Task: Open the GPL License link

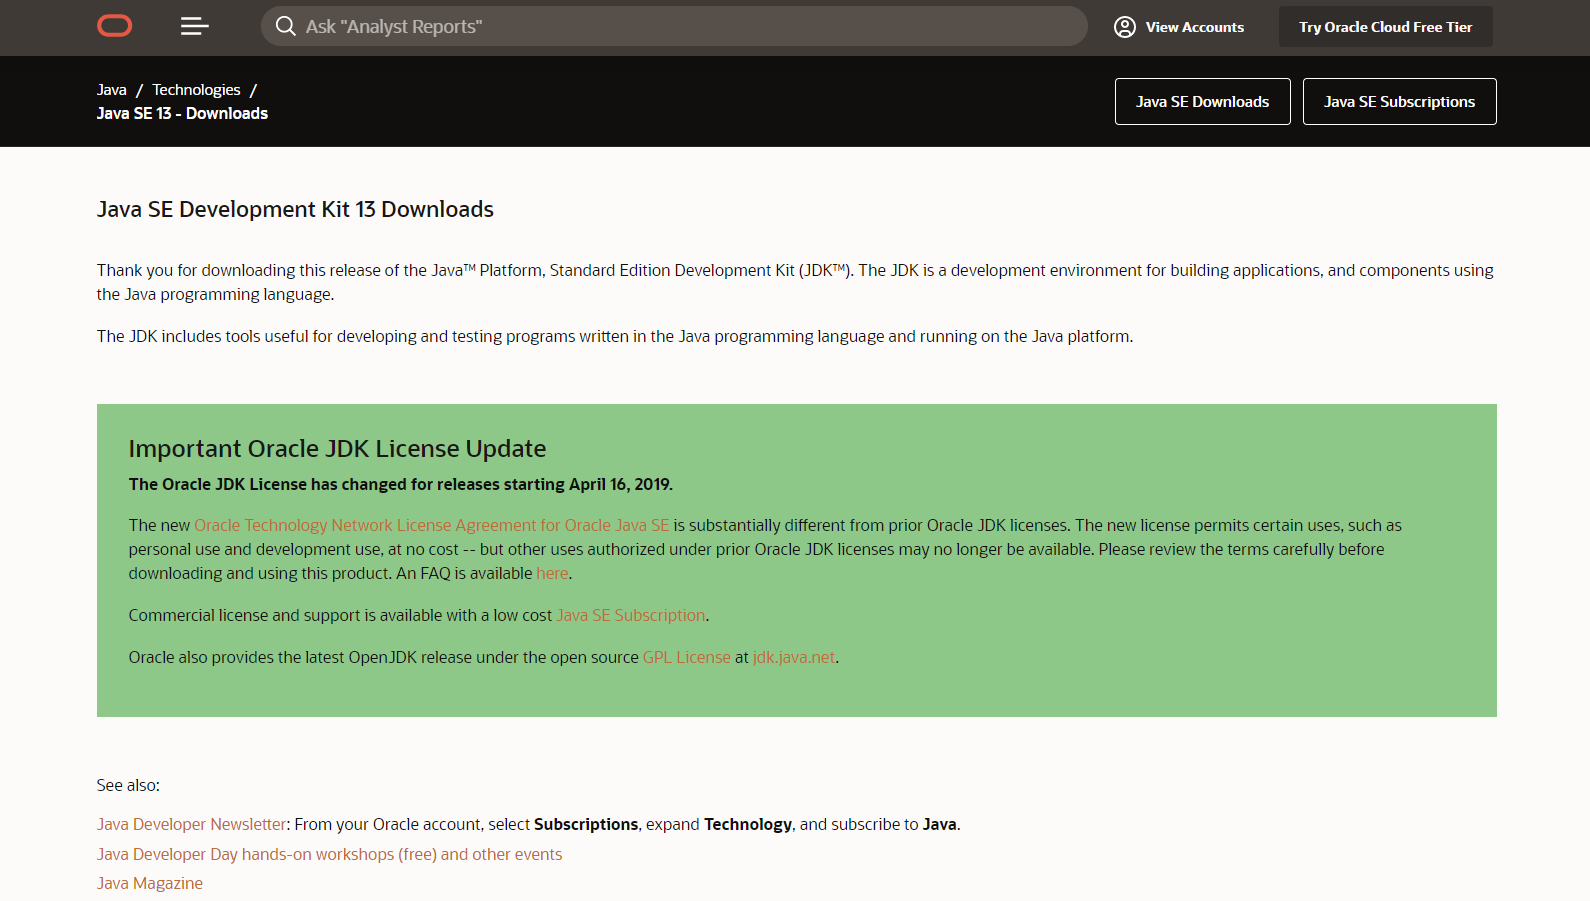Action: coord(686,657)
